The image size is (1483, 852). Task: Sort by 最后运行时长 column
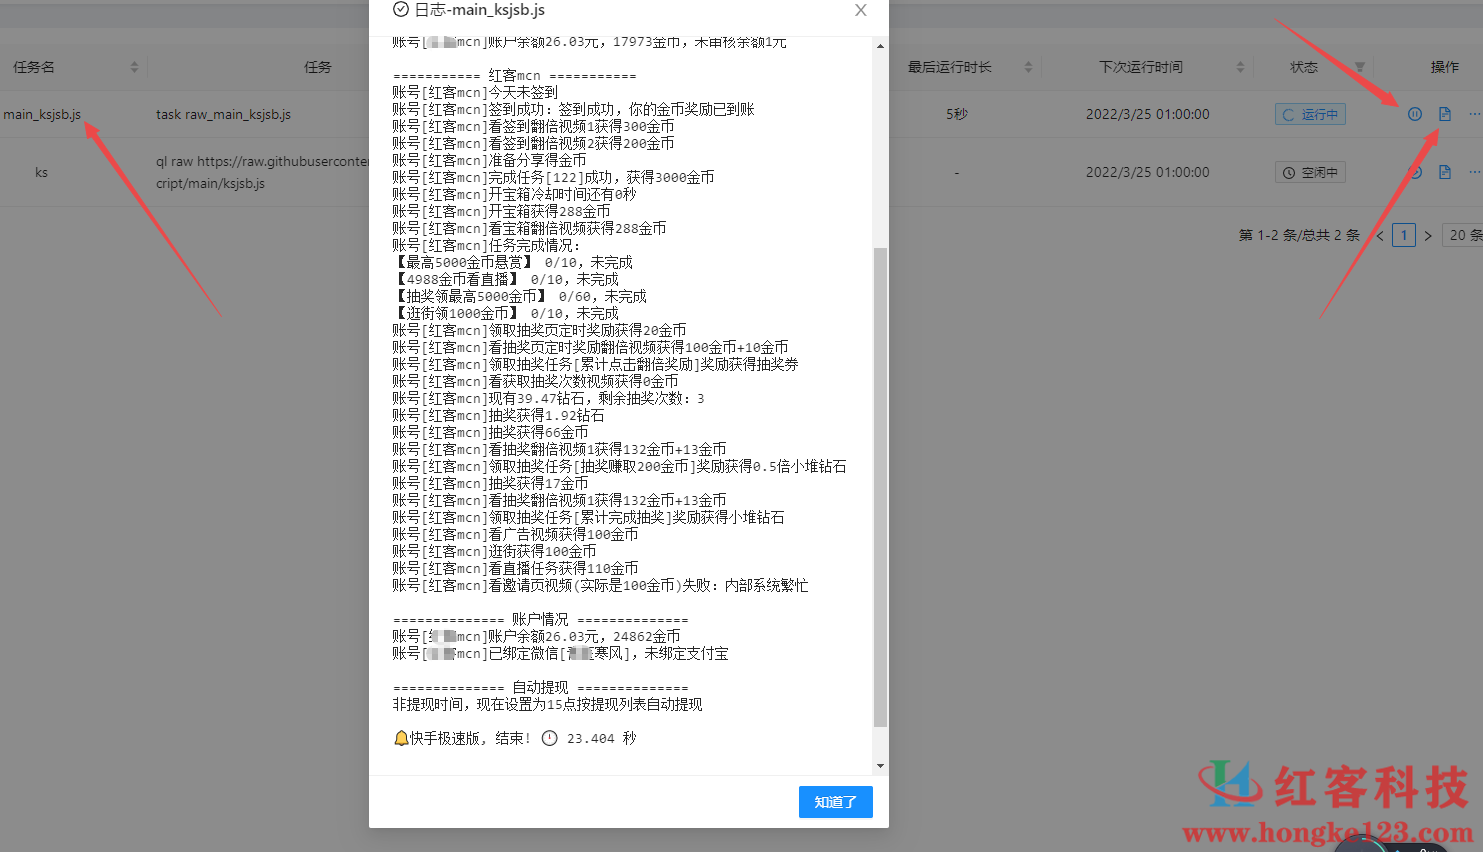[1028, 67]
